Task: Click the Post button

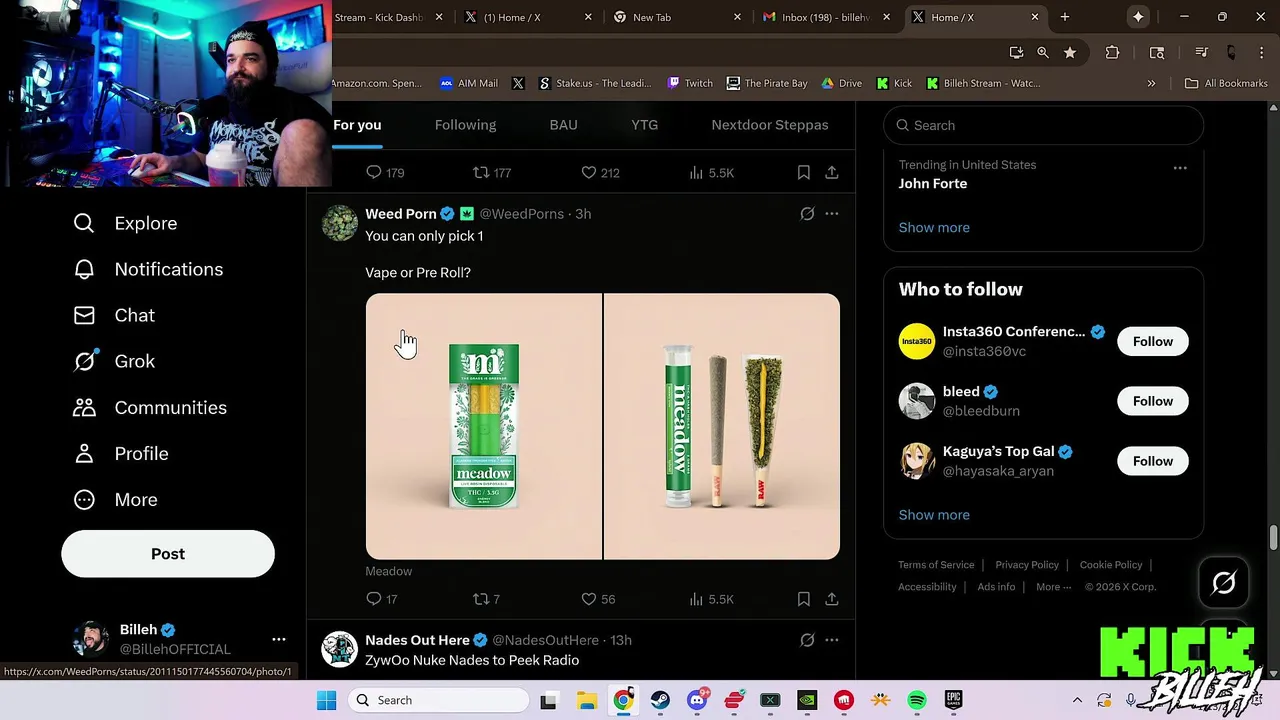Action: click(x=168, y=554)
